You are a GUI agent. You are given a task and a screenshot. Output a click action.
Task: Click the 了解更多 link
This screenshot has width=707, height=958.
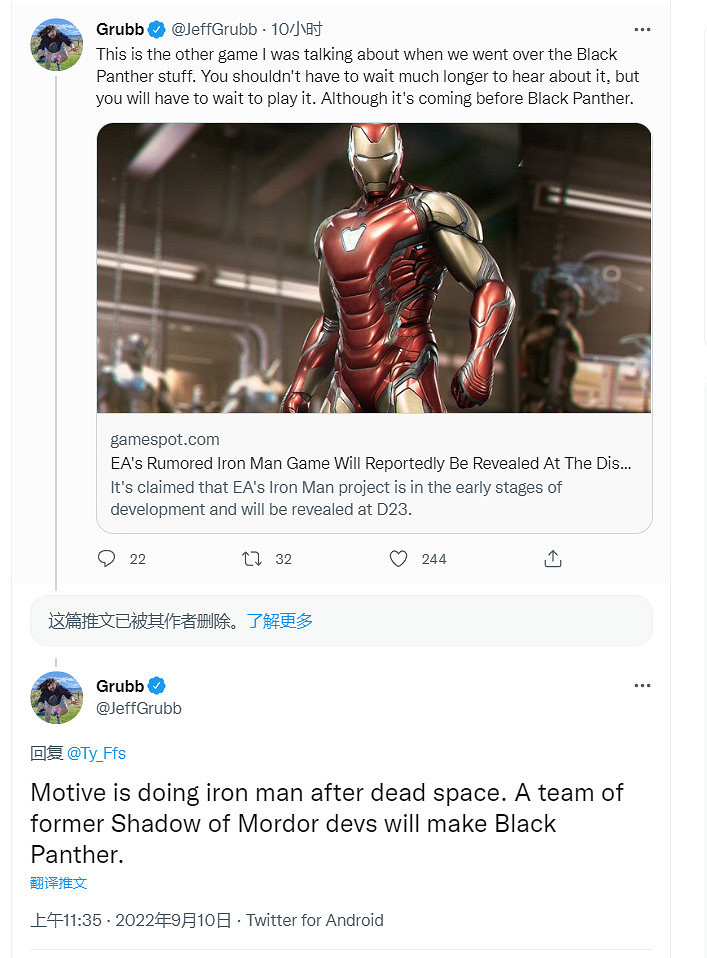280,621
